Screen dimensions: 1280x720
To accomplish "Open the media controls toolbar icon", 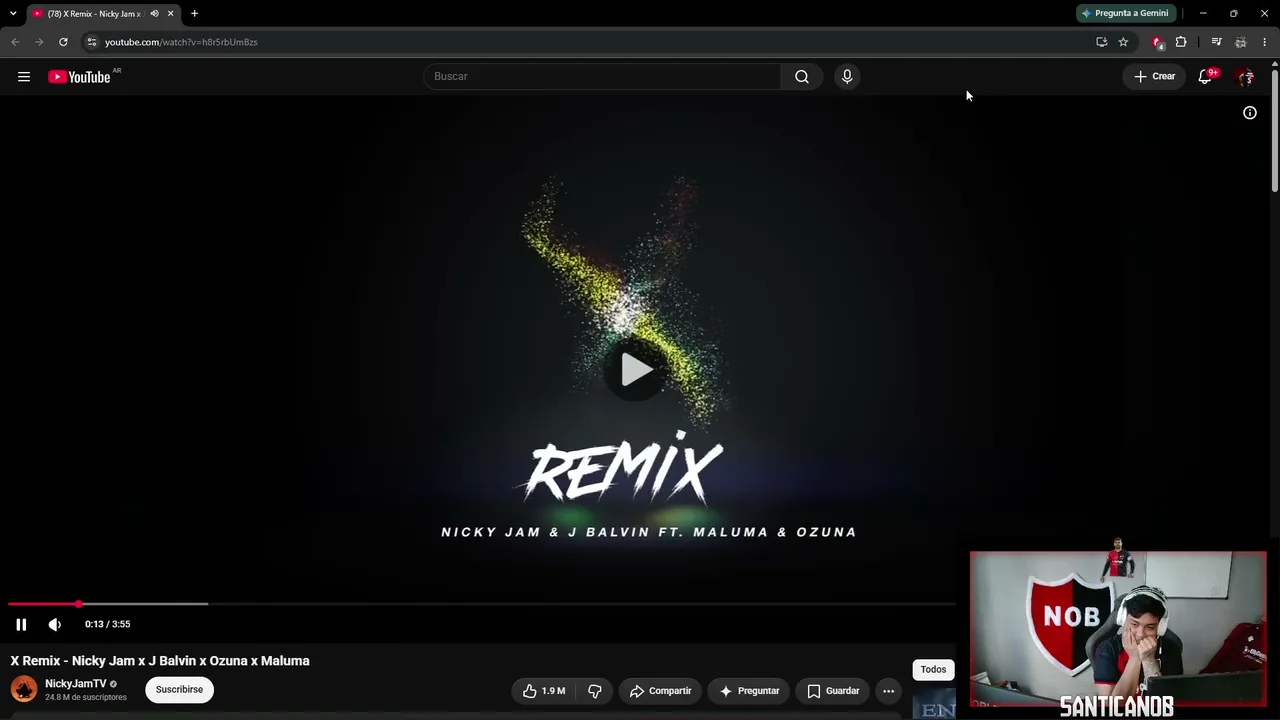I will [x=1216, y=42].
